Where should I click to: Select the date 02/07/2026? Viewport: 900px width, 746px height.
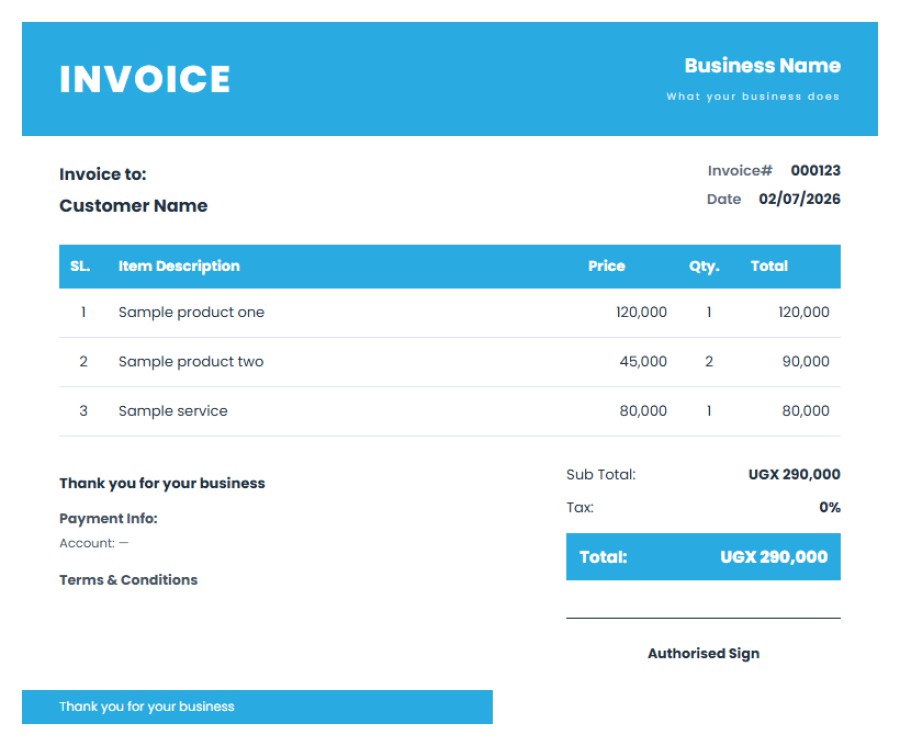pos(800,199)
